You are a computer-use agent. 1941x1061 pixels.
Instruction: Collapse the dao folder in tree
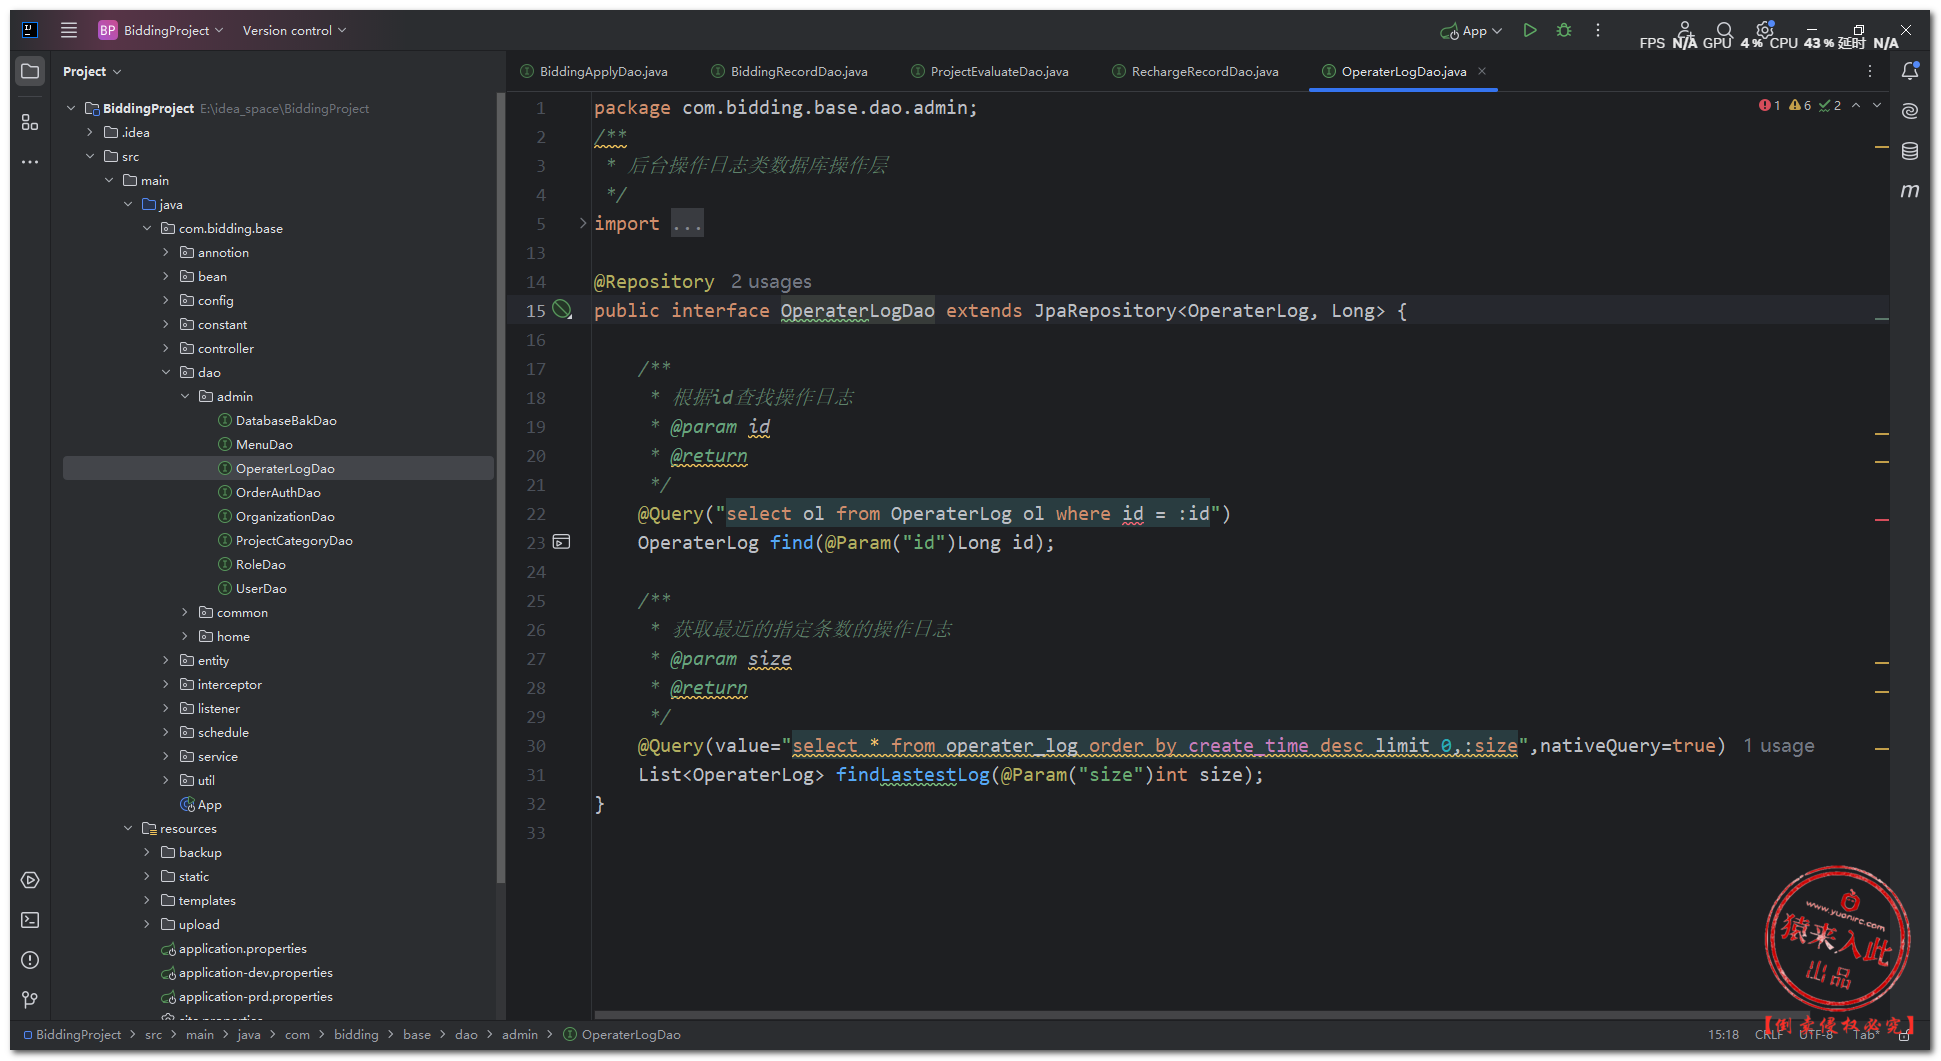coord(166,373)
